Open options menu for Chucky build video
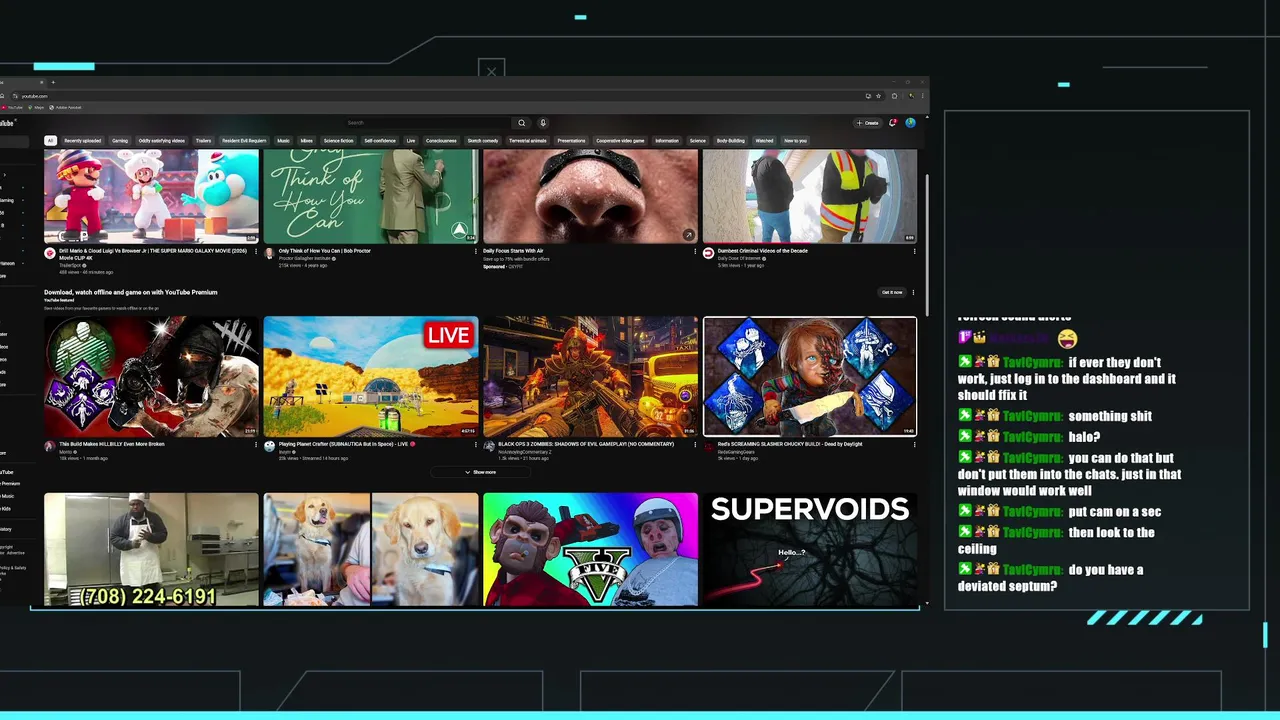Image resolution: width=1280 pixels, height=720 pixels. pyautogui.click(x=914, y=445)
